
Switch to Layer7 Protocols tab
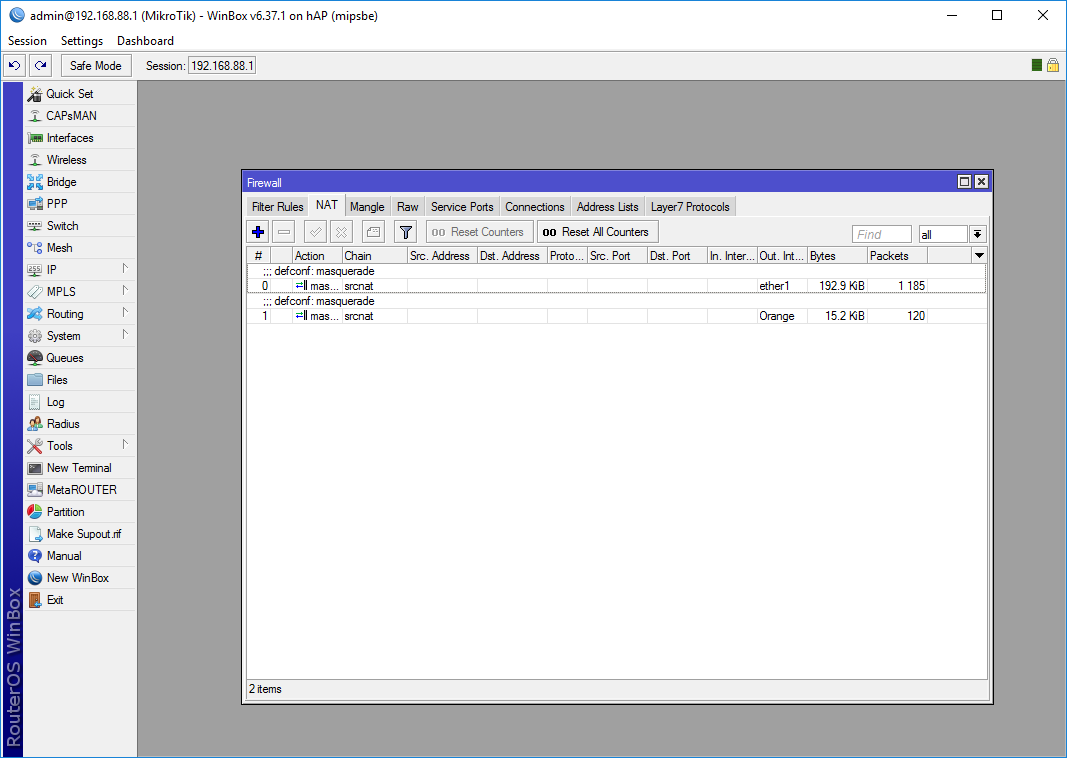click(690, 207)
